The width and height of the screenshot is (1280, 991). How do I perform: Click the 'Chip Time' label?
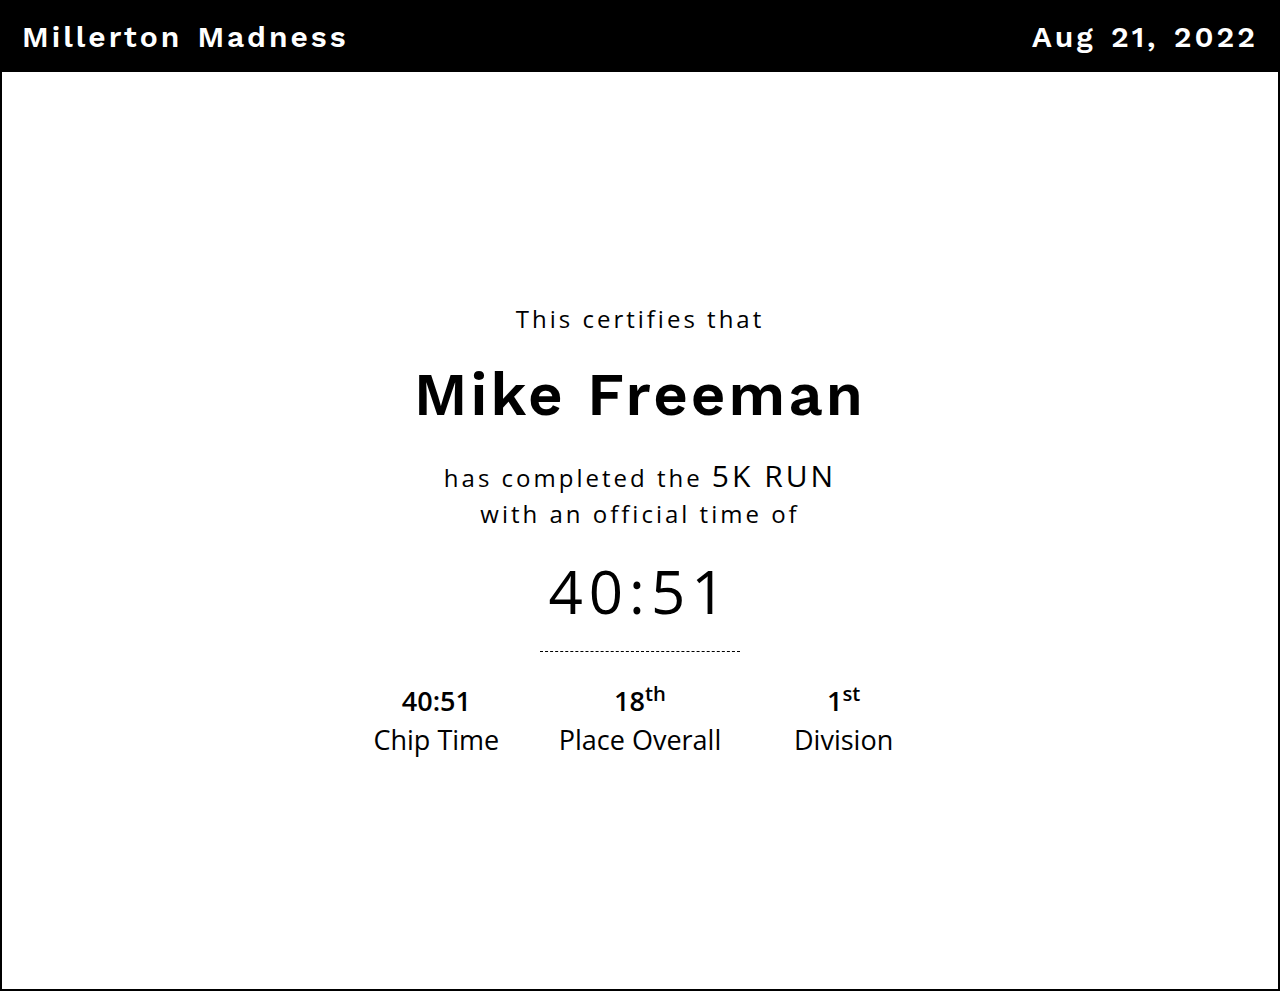(x=436, y=740)
